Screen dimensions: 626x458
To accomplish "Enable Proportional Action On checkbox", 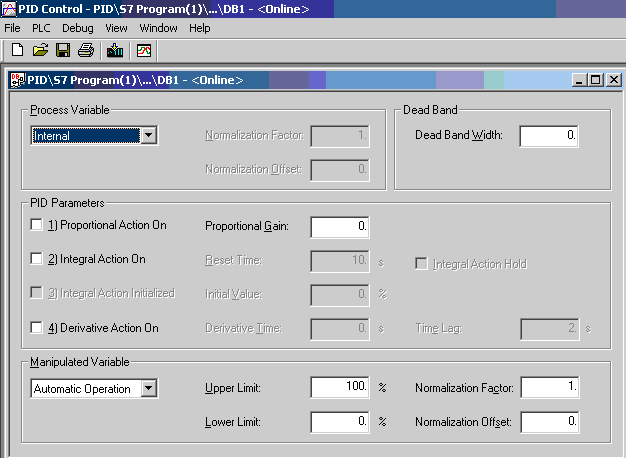I will [x=36, y=225].
